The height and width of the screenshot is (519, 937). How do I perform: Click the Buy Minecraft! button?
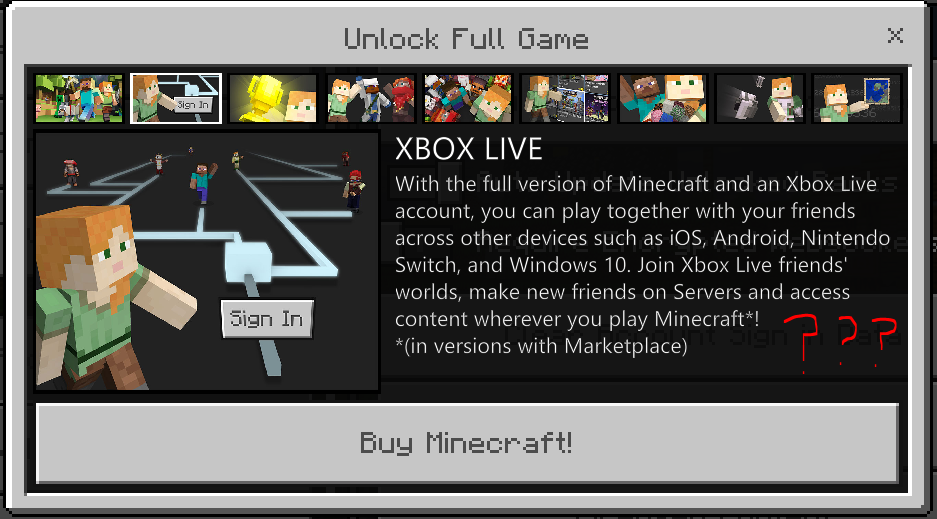467,443
